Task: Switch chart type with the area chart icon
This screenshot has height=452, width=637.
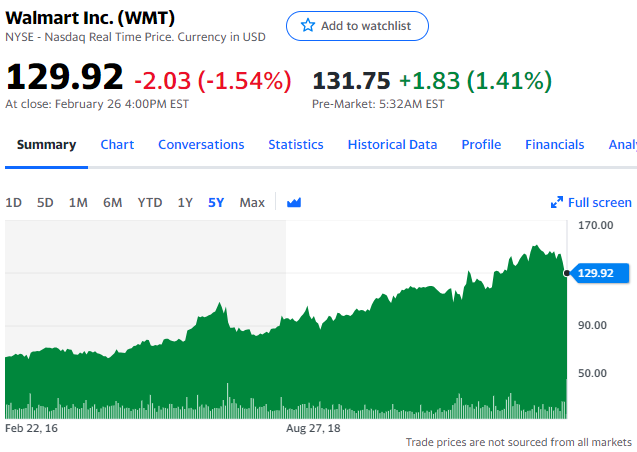Action: click(294, 202)
